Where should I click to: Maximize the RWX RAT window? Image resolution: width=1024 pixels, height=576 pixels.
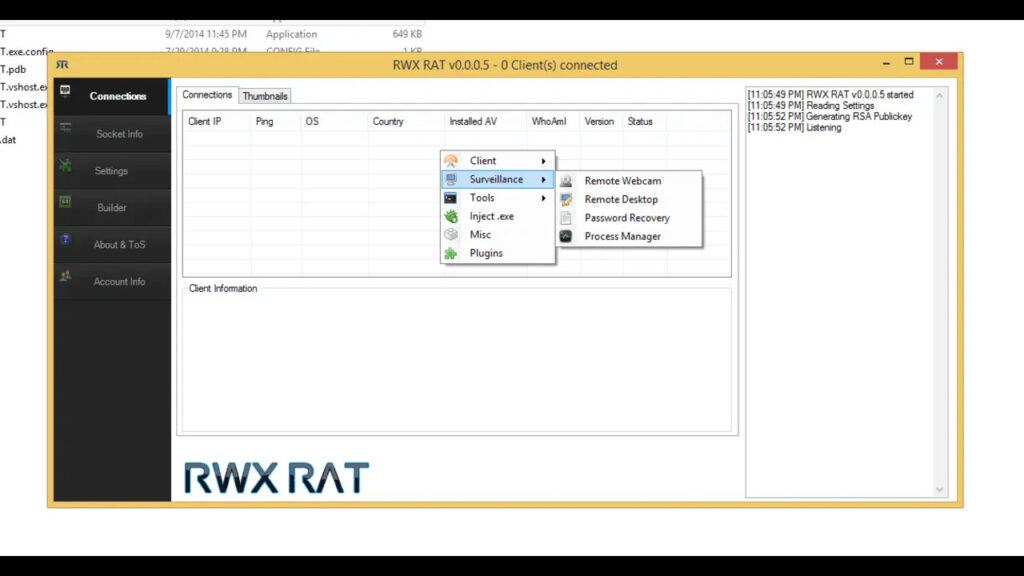908,61
